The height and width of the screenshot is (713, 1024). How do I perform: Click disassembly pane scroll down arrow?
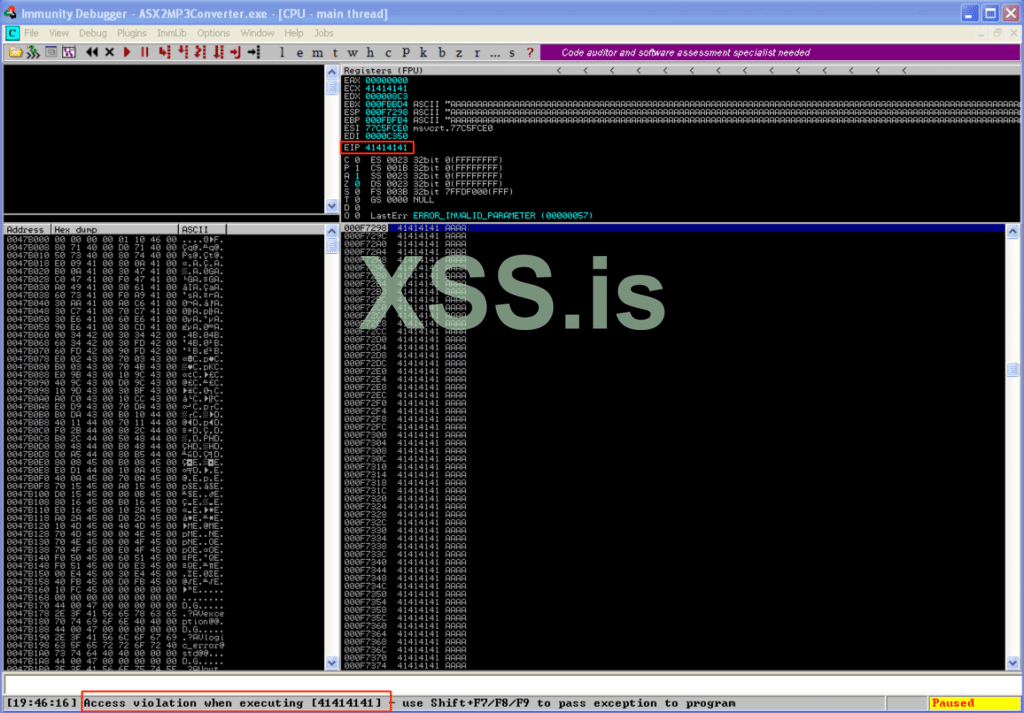coord(332,206)
